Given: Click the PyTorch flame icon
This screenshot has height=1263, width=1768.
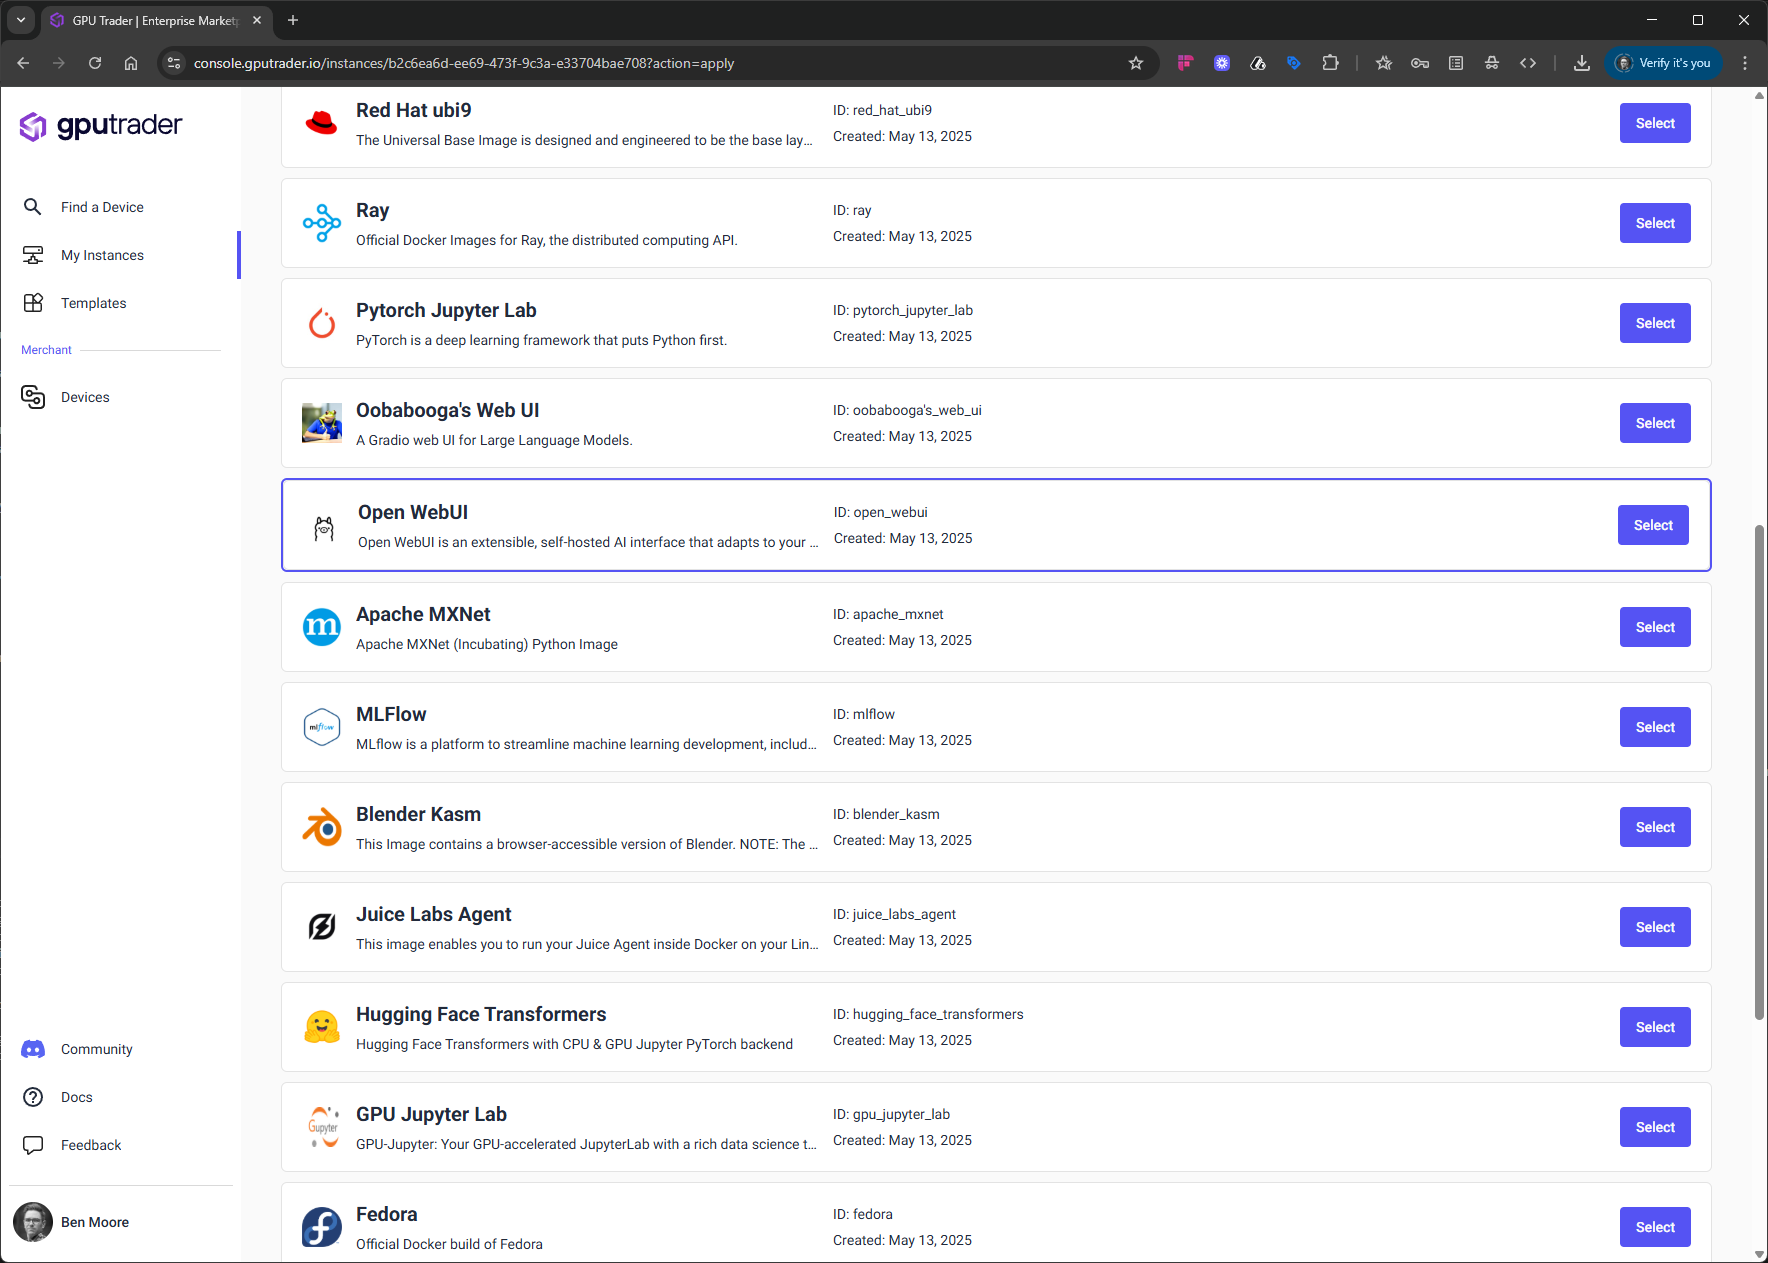Looking at the screenshot, I should [322, 323].
